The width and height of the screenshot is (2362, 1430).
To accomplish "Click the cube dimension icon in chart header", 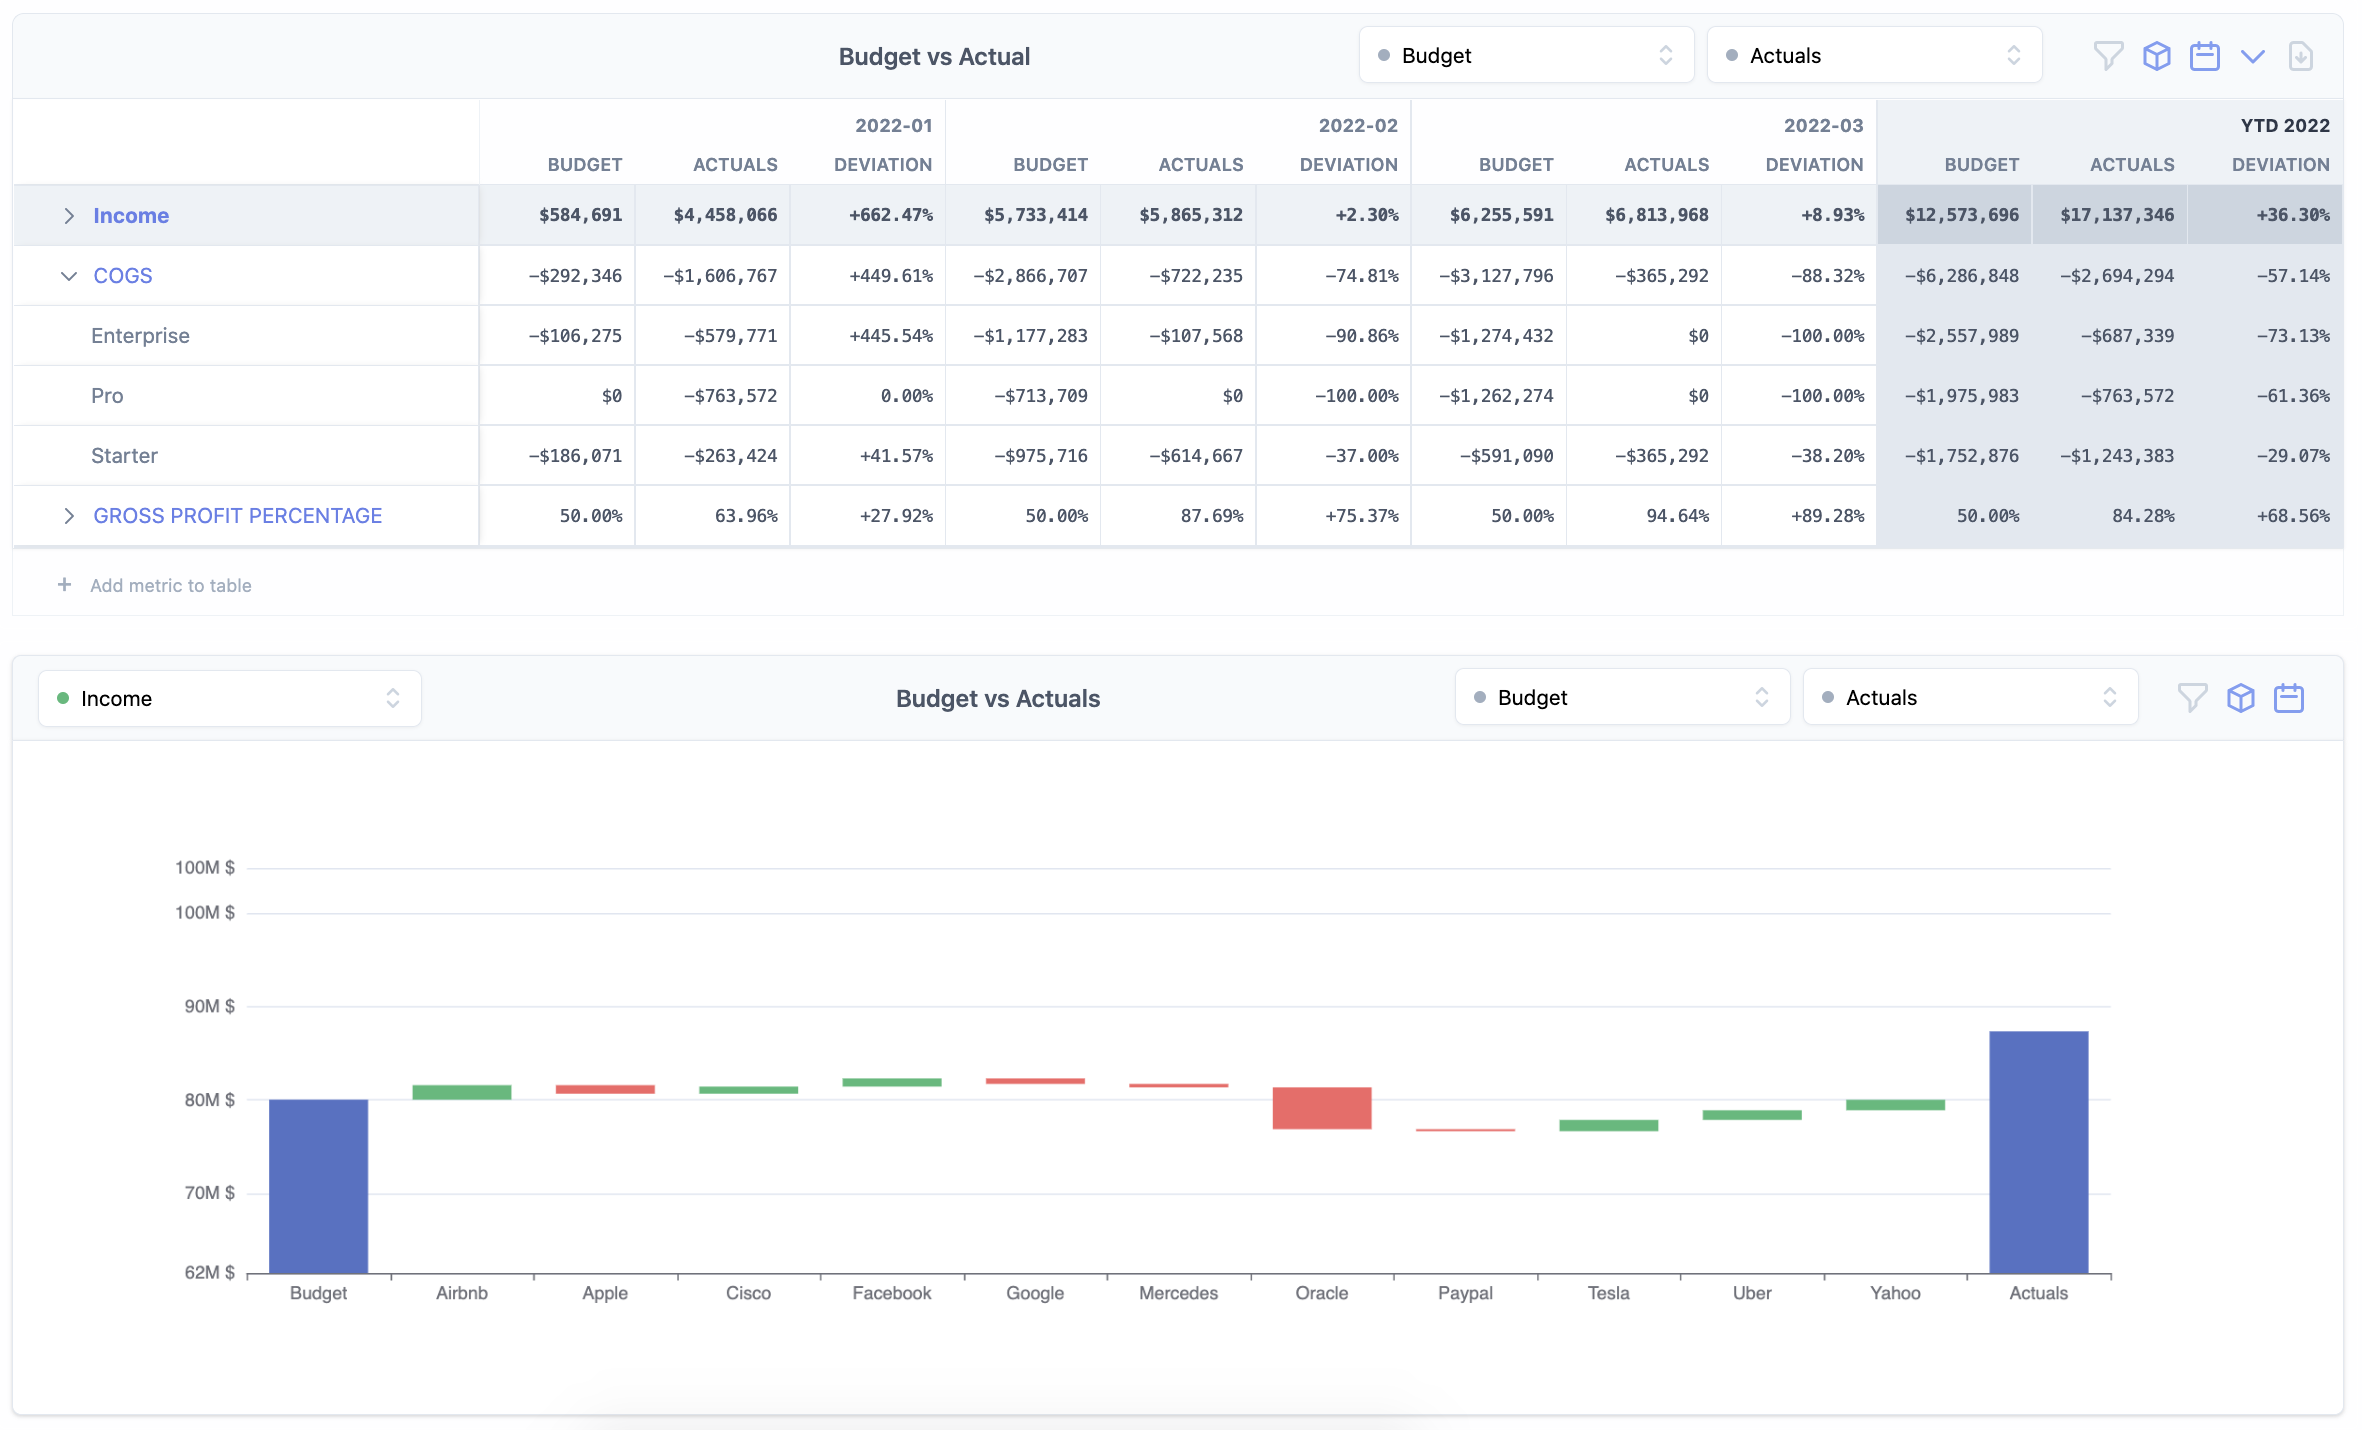I will tap(2241, 698).
